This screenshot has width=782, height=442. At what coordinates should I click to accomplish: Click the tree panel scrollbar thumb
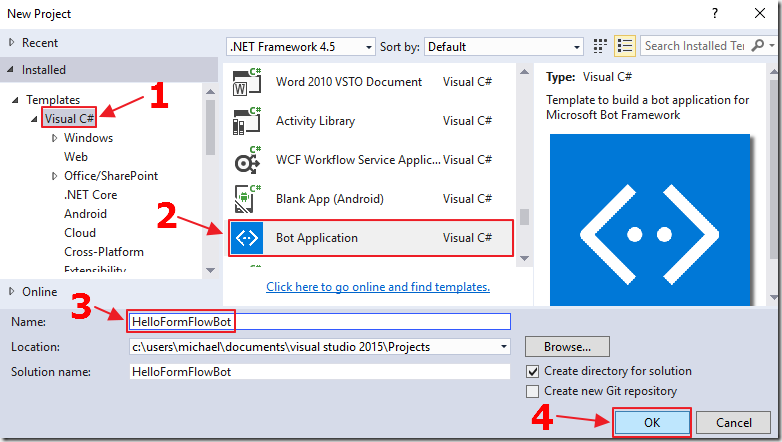click(210, 127)
